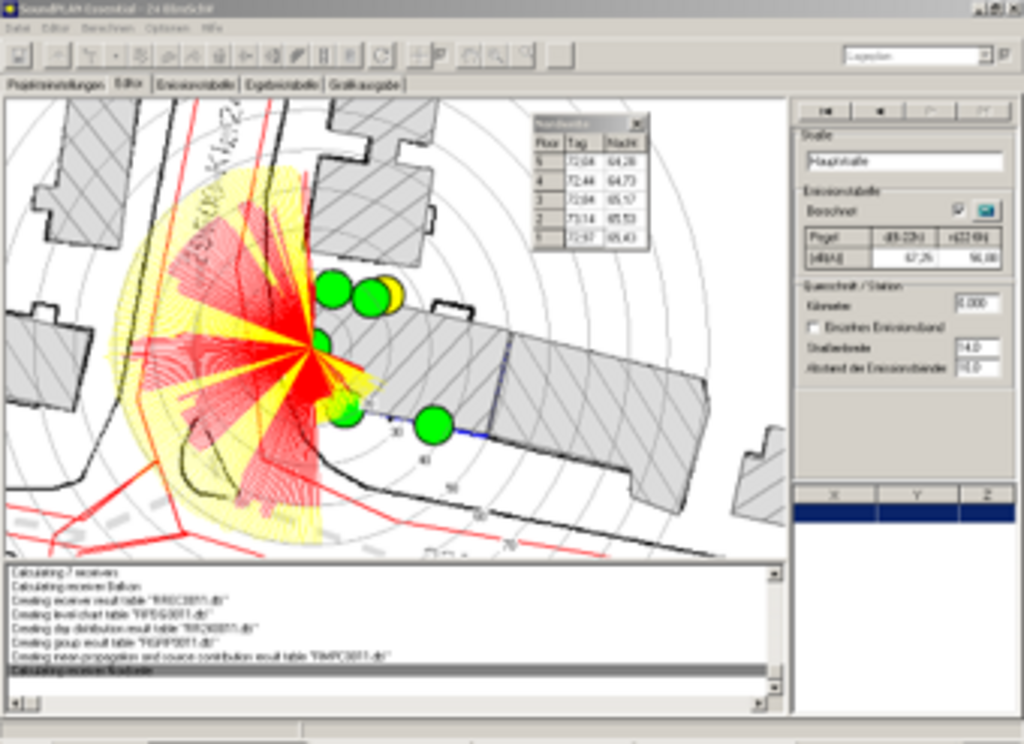Click the green receiver circle on the blue line

[434, 425]
